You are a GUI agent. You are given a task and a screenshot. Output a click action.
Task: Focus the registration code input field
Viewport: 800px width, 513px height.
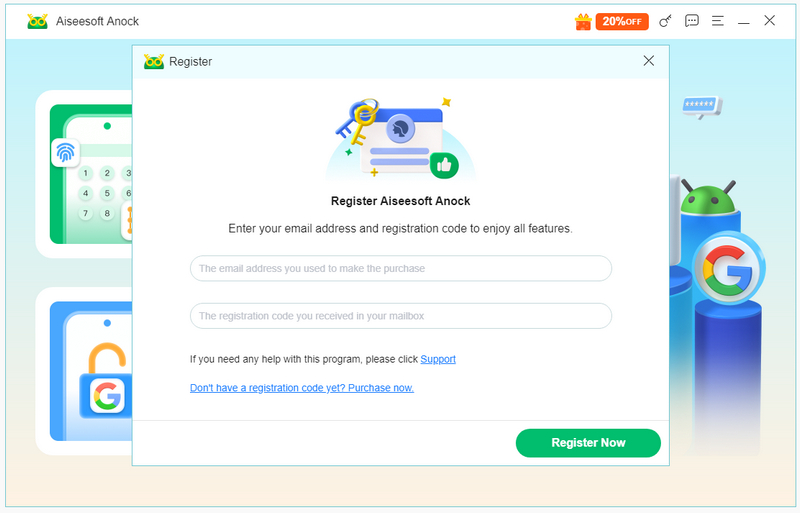(x=400, y=316)
